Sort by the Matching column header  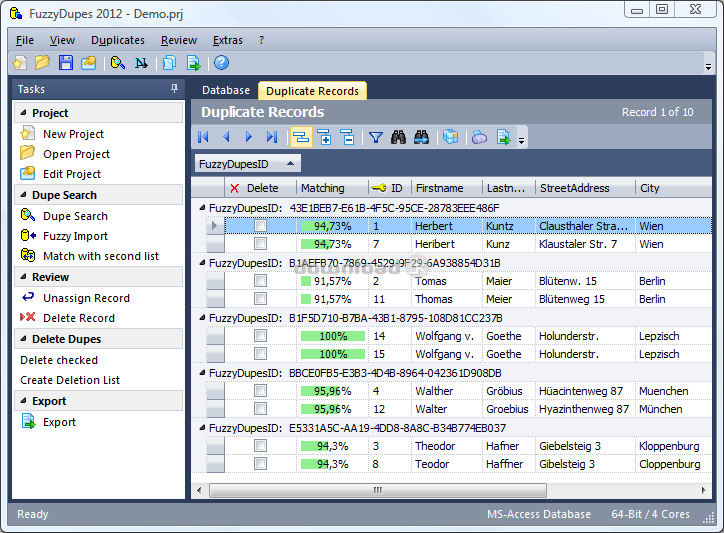332,188
